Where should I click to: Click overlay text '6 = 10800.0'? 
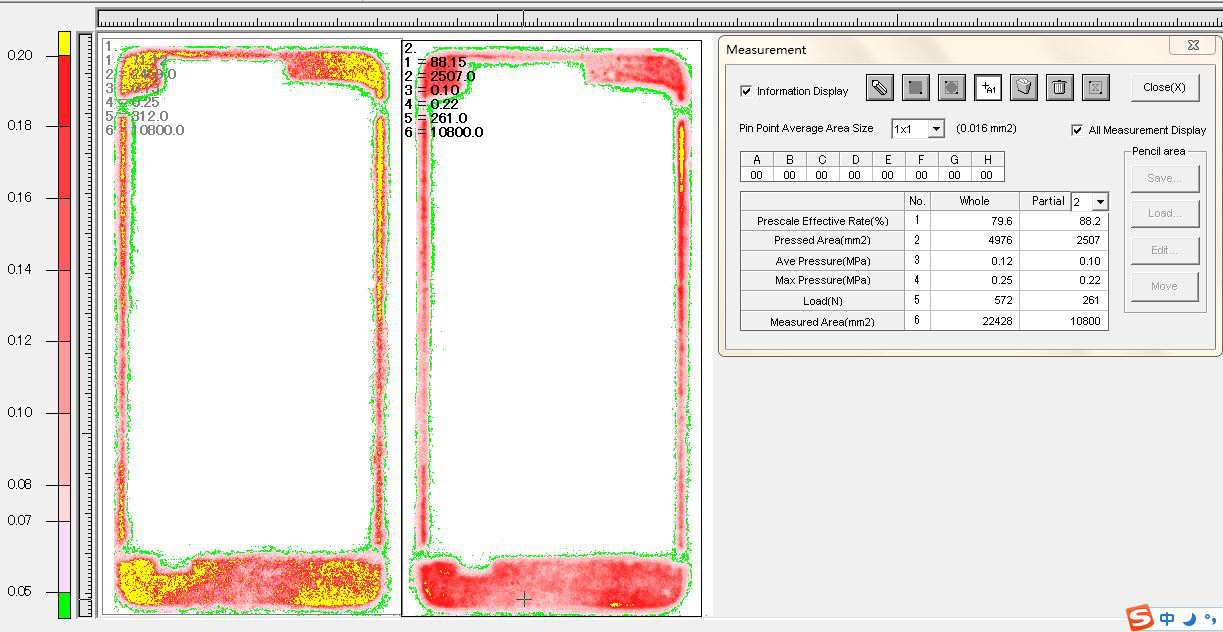pyautogui.click(x=443, y=132)
